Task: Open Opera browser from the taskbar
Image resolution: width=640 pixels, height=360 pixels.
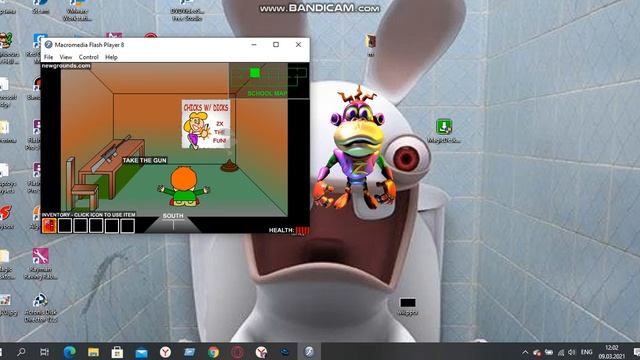Action: [238, 351]
